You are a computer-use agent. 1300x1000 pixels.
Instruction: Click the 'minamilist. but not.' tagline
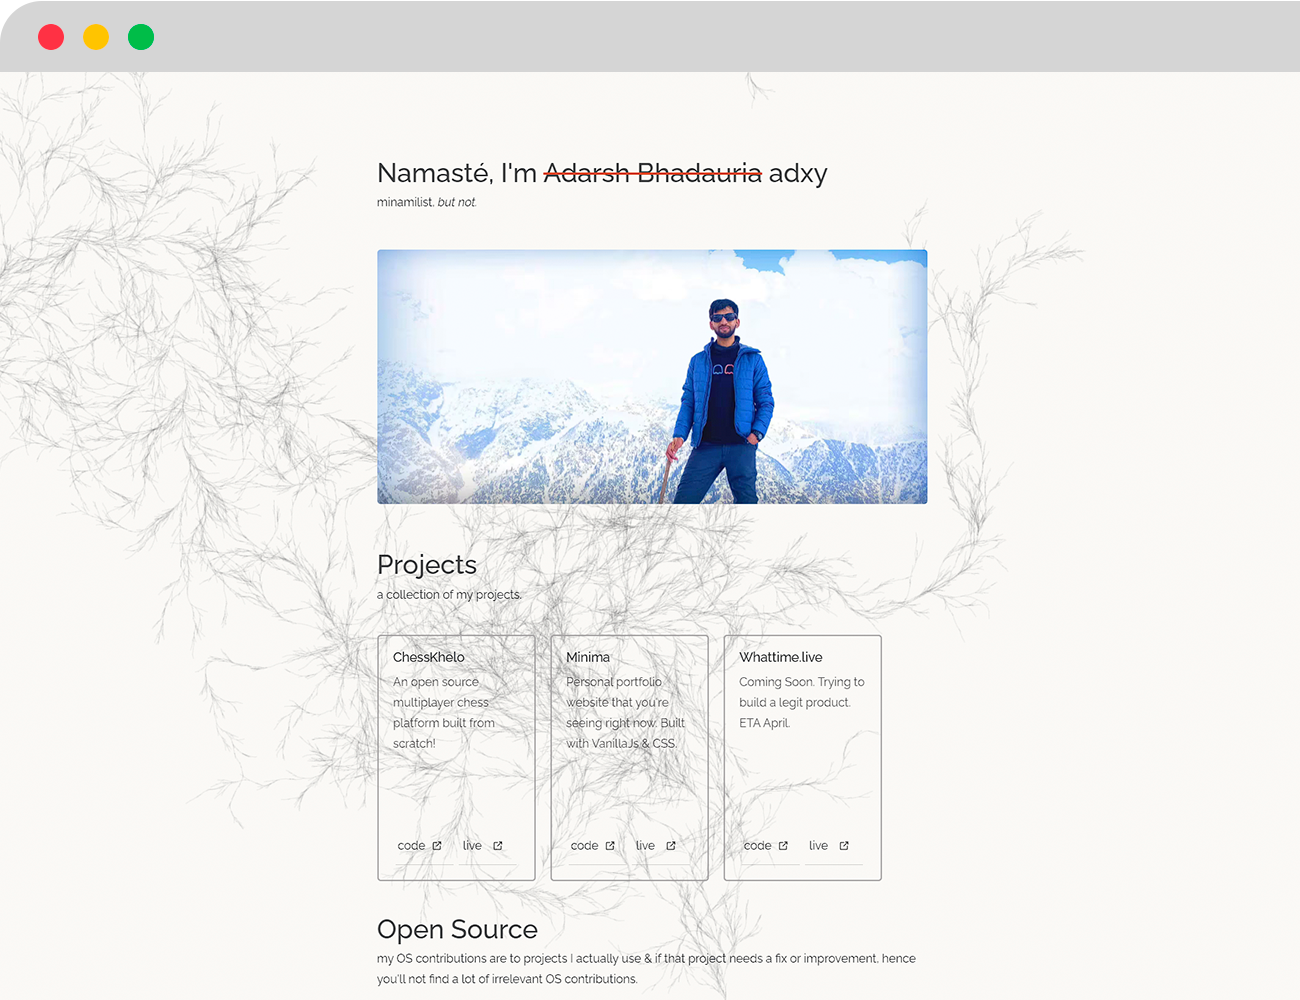(427, 202)
